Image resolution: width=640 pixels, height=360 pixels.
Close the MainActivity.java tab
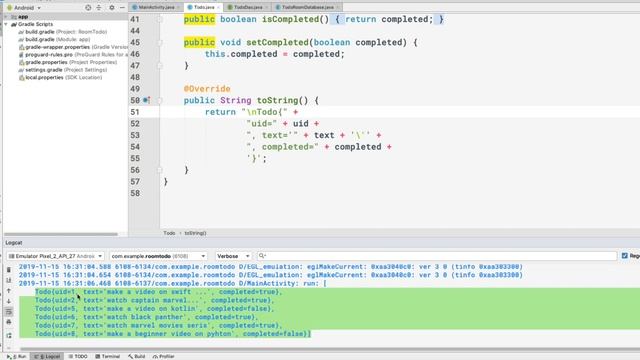[x=178, y=7]
